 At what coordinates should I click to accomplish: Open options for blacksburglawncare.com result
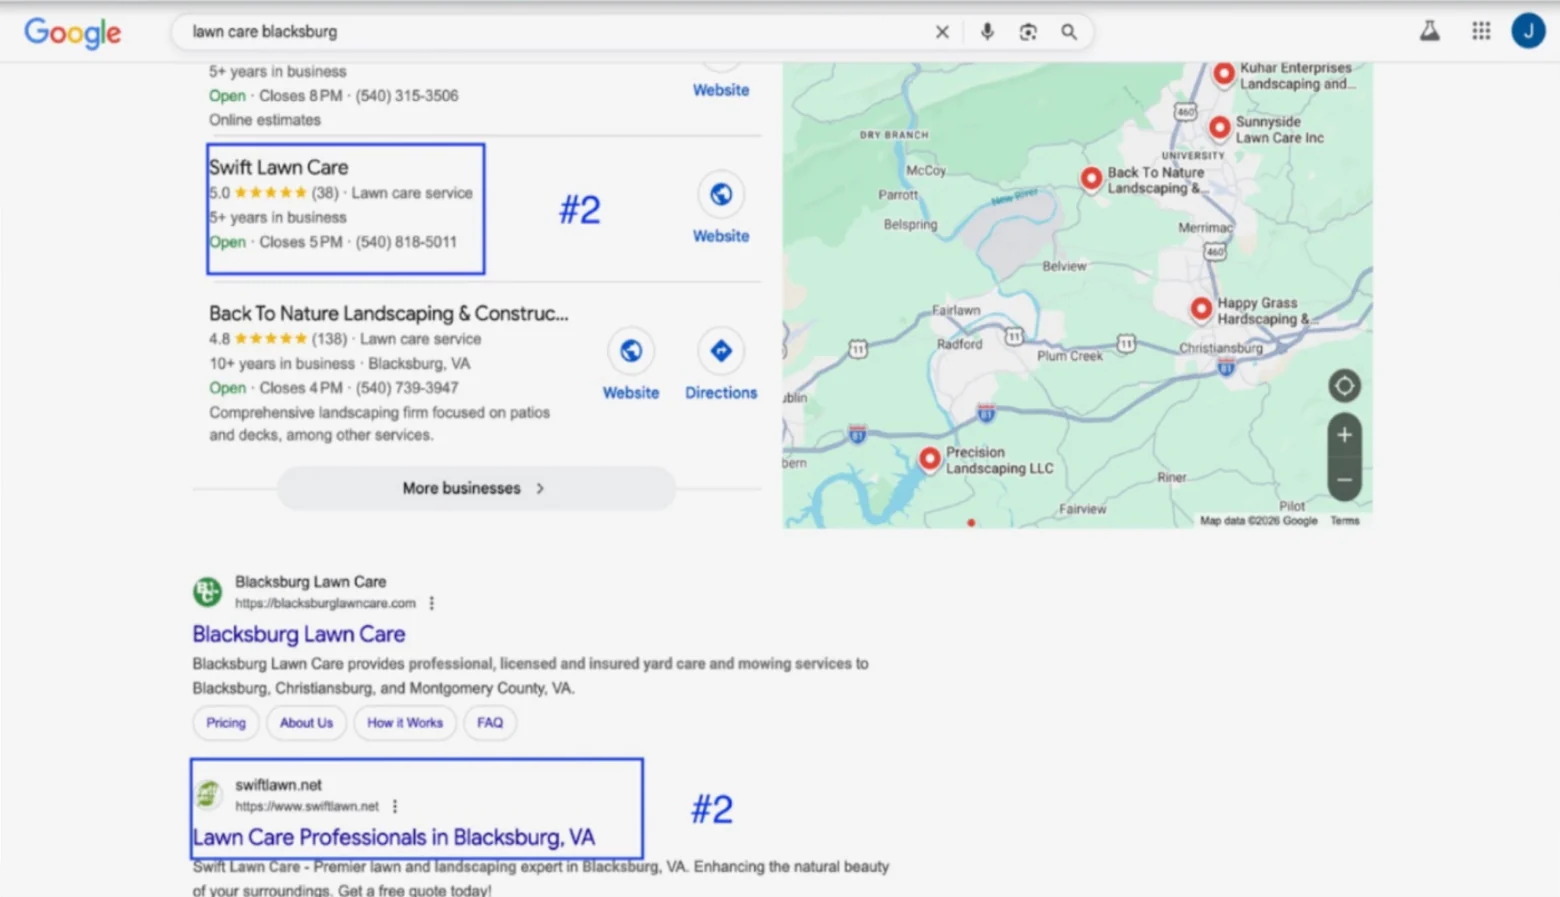point(432,603)
